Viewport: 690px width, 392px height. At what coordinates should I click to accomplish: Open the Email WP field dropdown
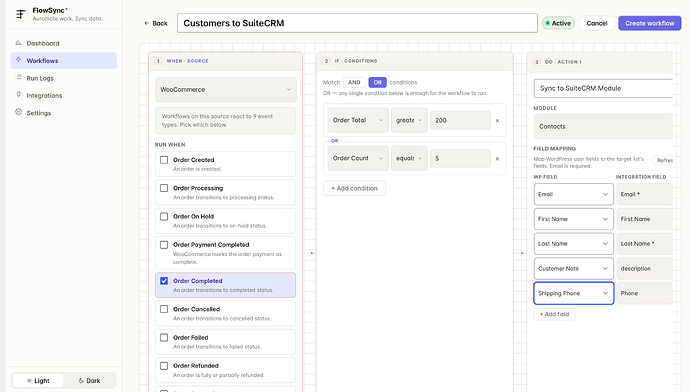573,194
